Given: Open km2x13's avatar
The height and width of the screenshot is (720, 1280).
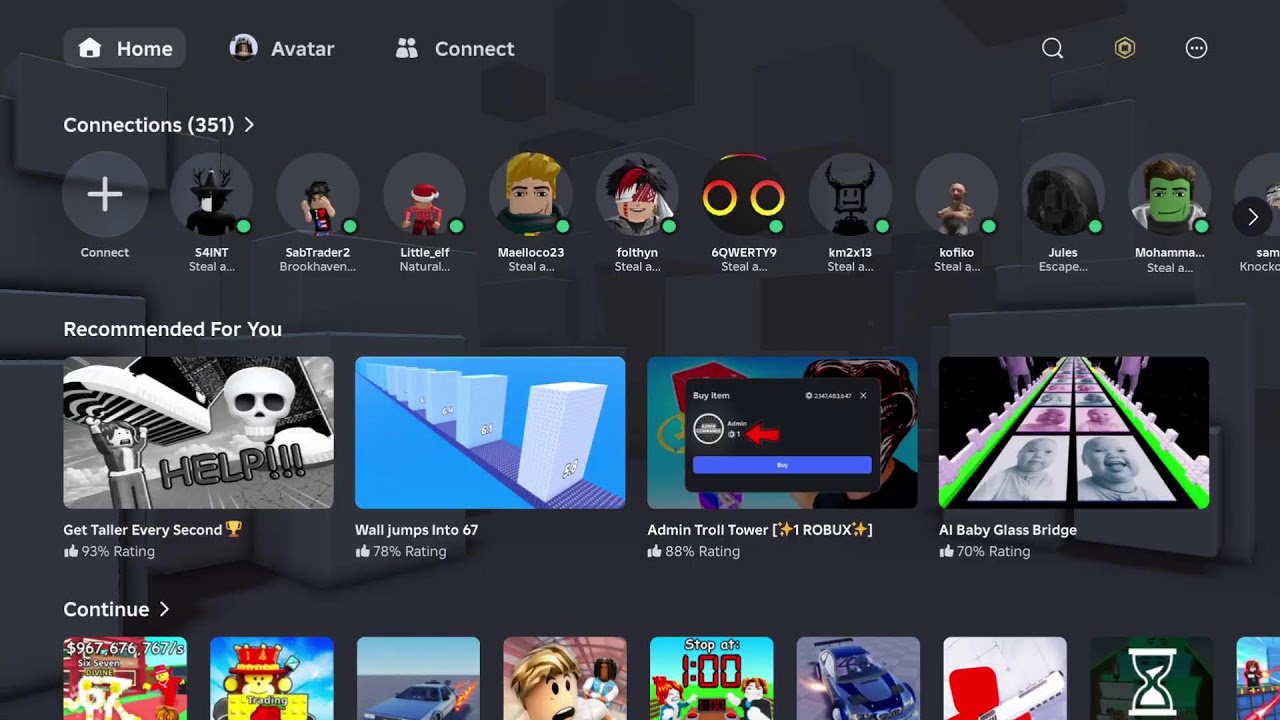Looking at the screenshot, I should (850, 195).
